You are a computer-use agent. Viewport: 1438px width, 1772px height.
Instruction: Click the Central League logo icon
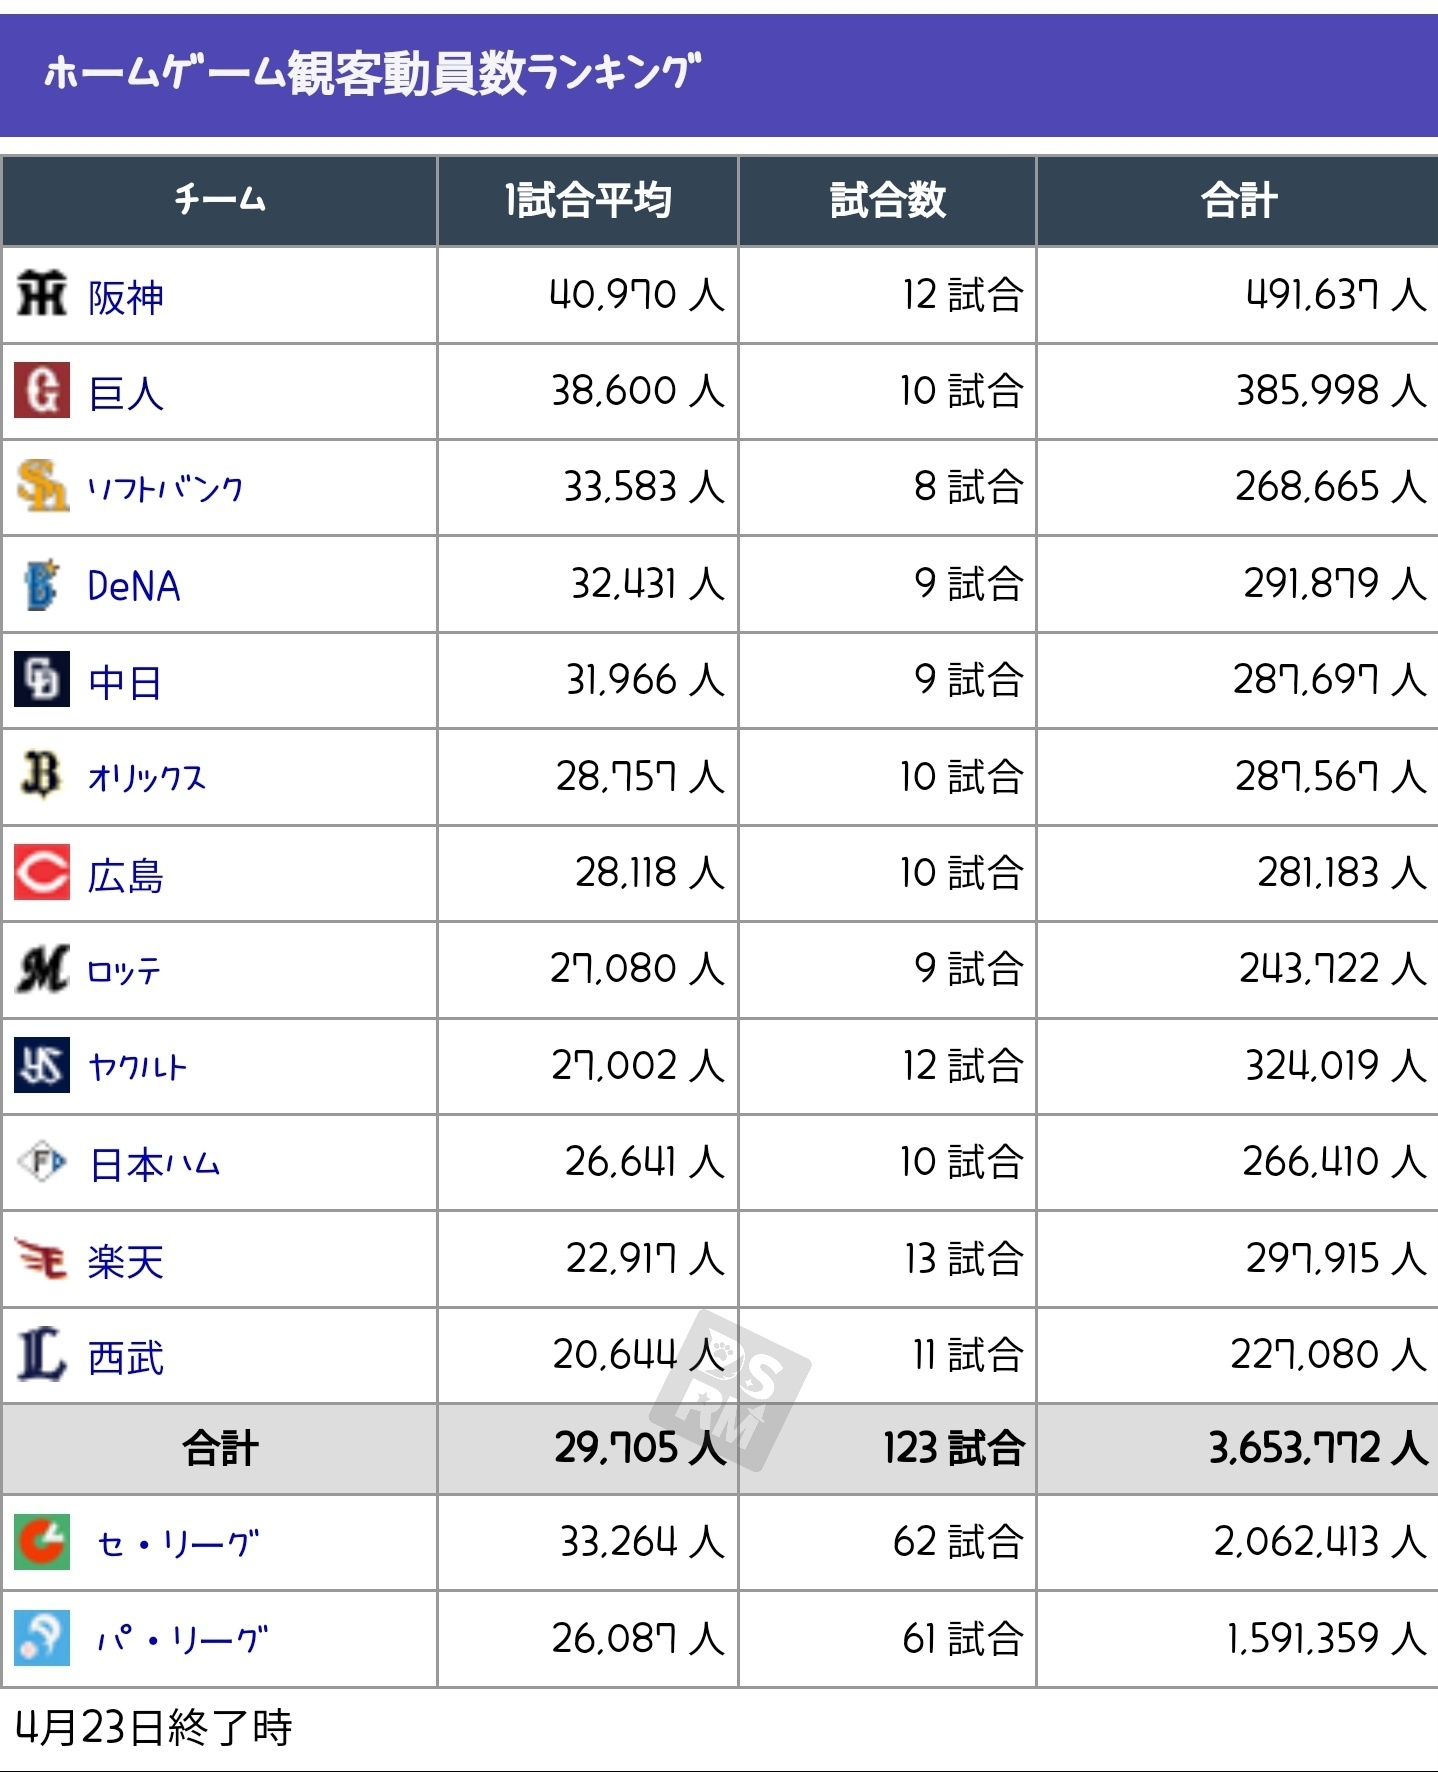[x=42, y=1542]
